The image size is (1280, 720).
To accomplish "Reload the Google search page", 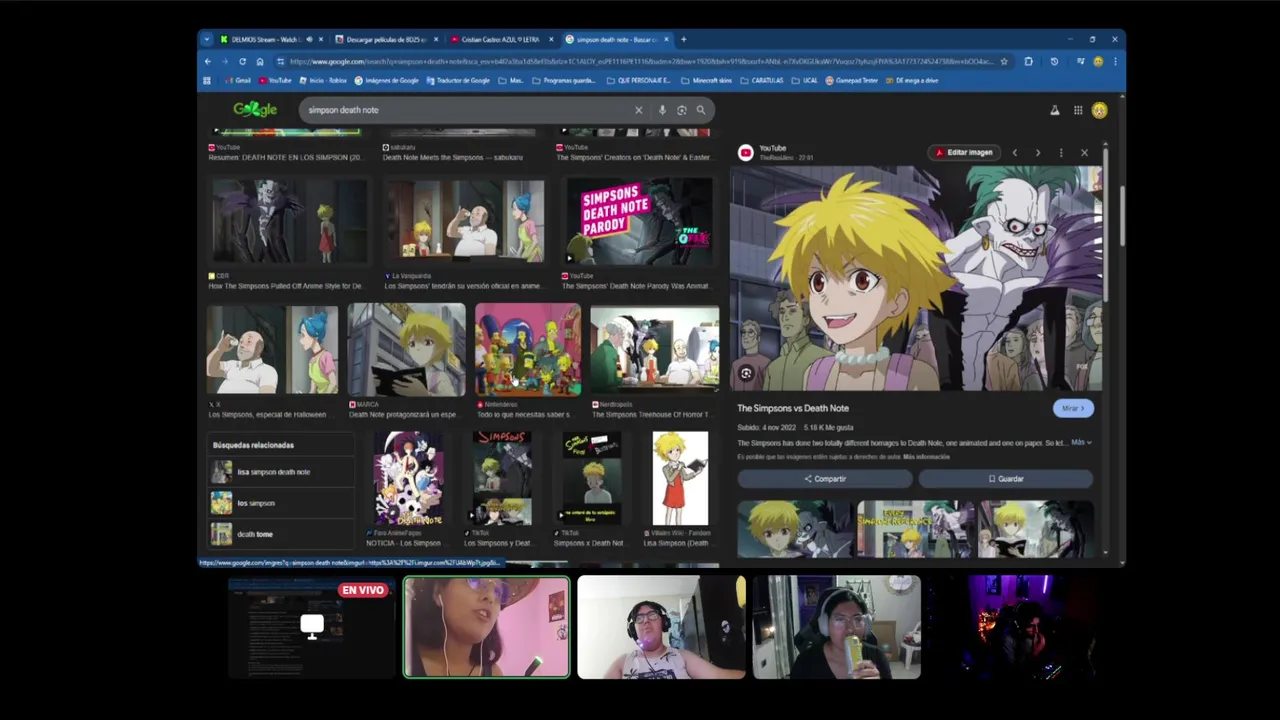I will click(x=242, y=61).
